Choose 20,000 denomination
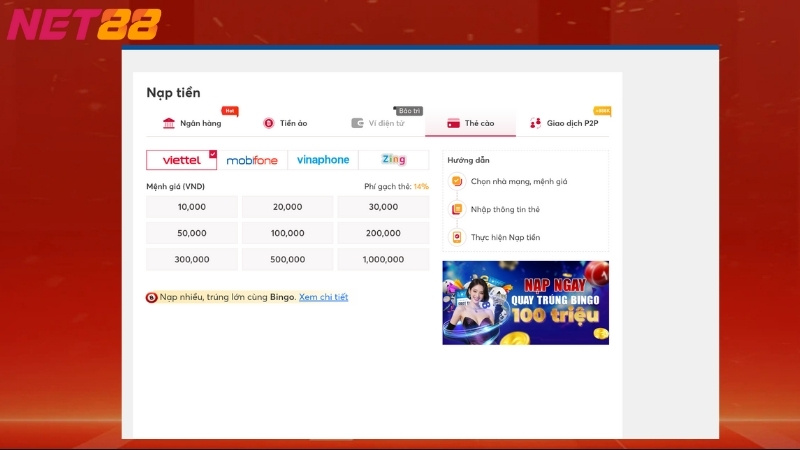 point(288,207)
